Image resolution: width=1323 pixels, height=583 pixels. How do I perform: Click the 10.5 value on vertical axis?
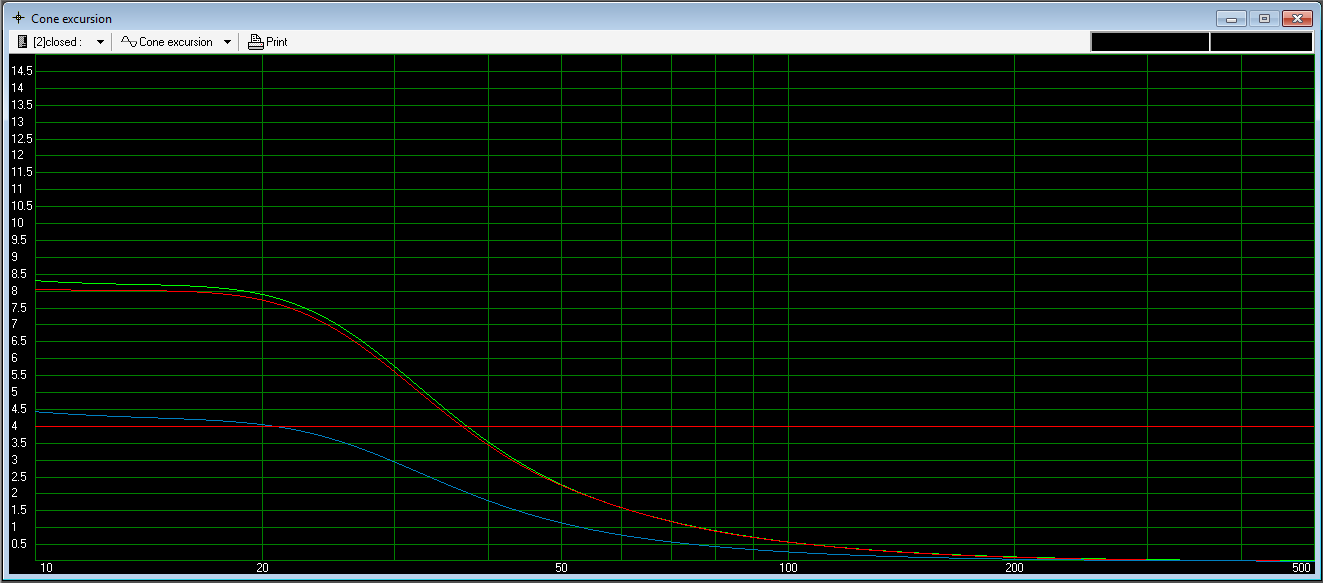click(22, 206)
